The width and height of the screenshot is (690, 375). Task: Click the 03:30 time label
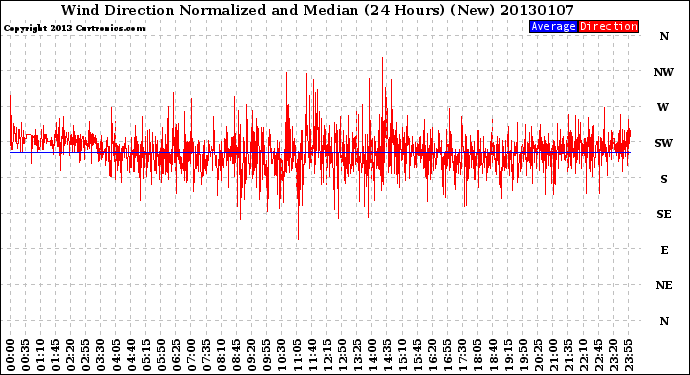pos(101,355)
